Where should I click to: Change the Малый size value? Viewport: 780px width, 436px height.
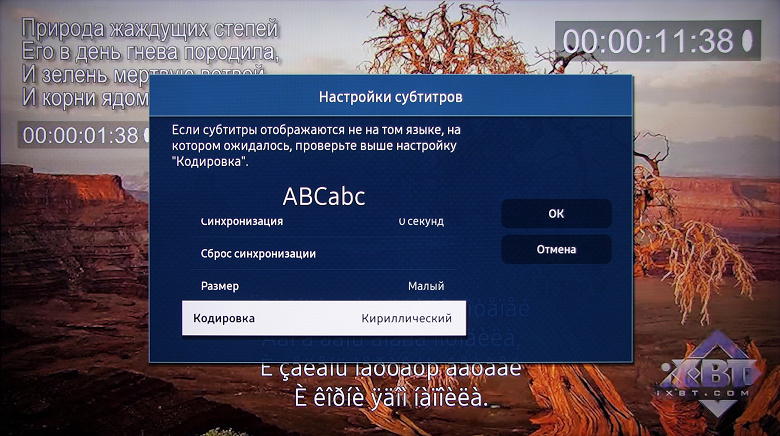tap(426, 286)
